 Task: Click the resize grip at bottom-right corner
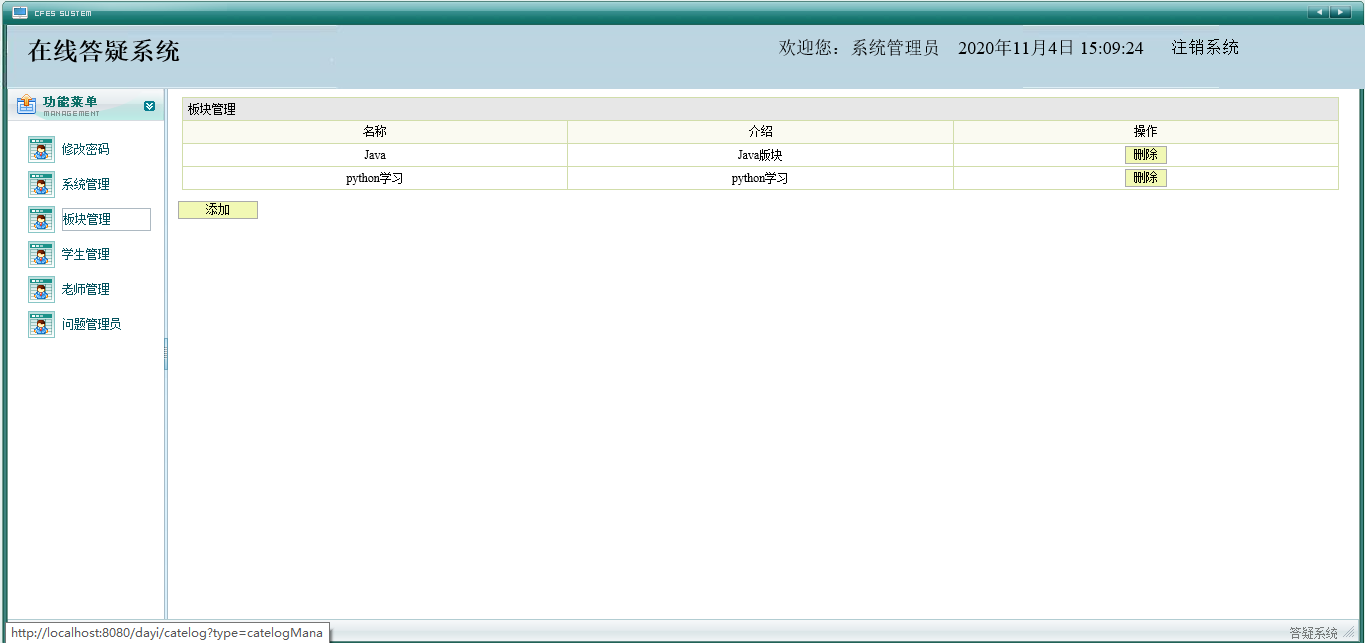point(1348,633)
